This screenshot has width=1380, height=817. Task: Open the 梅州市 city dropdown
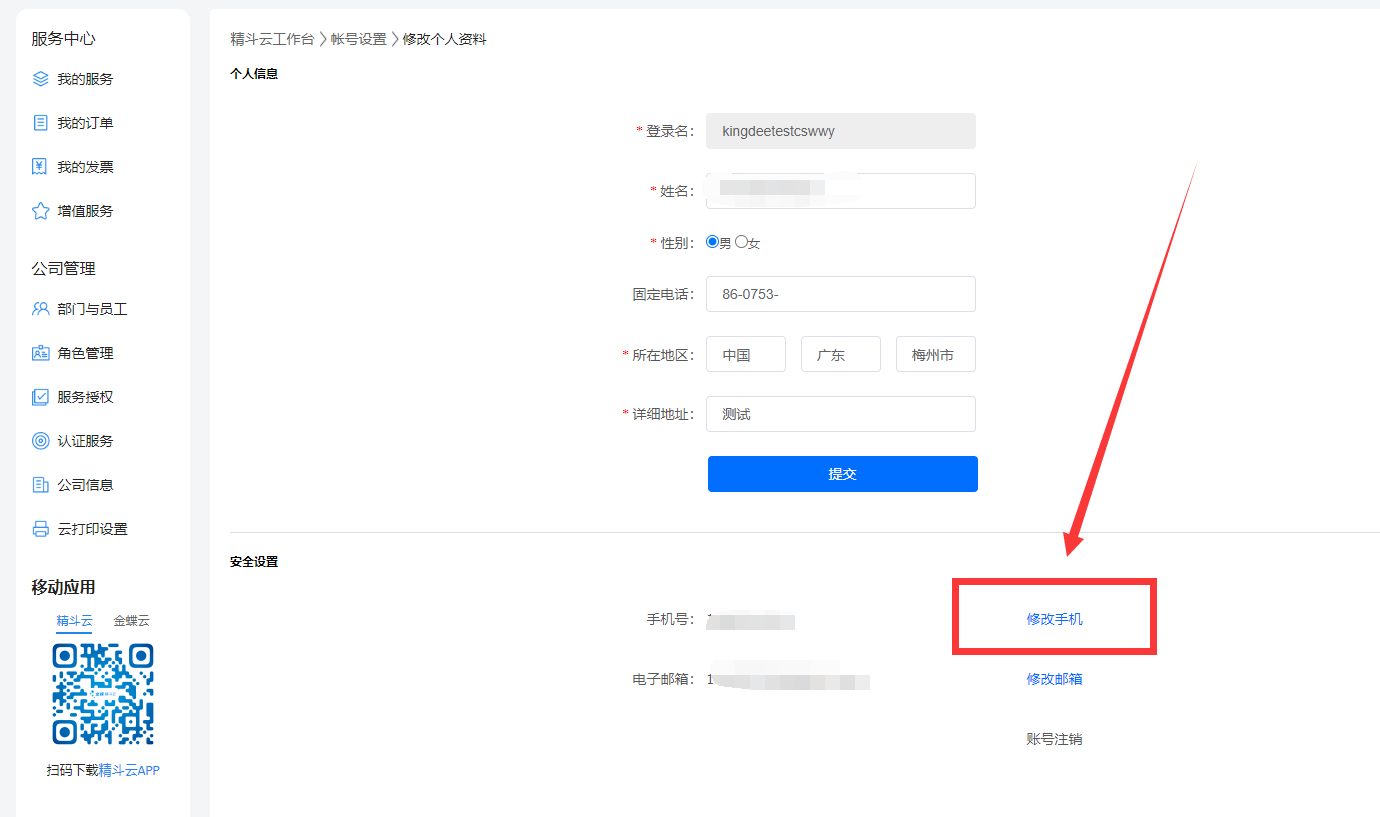(x=936, y=354)
